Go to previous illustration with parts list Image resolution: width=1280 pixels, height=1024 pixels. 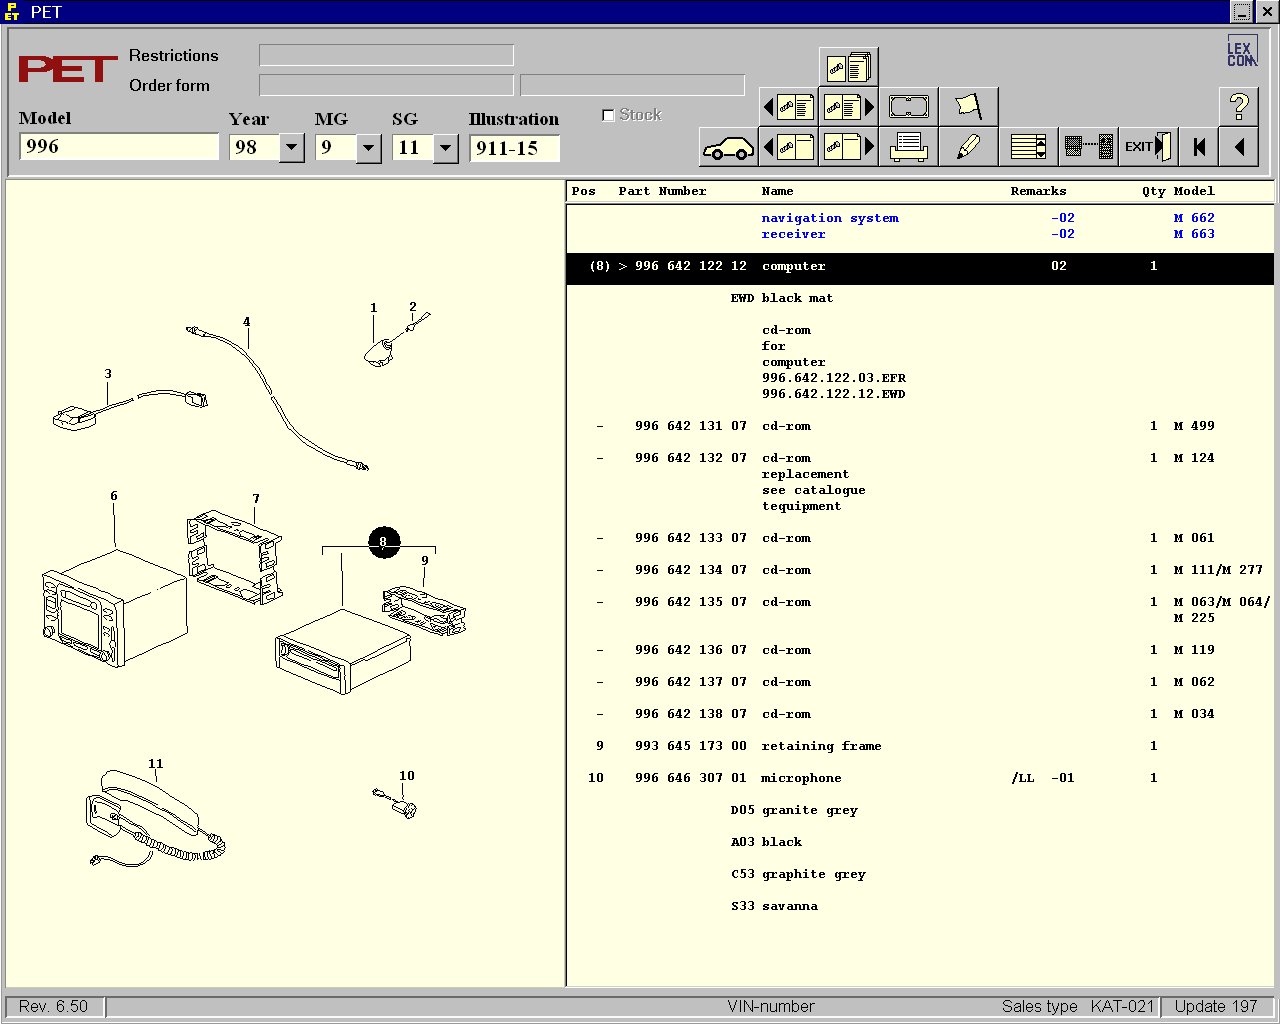(x=789, y=106)
